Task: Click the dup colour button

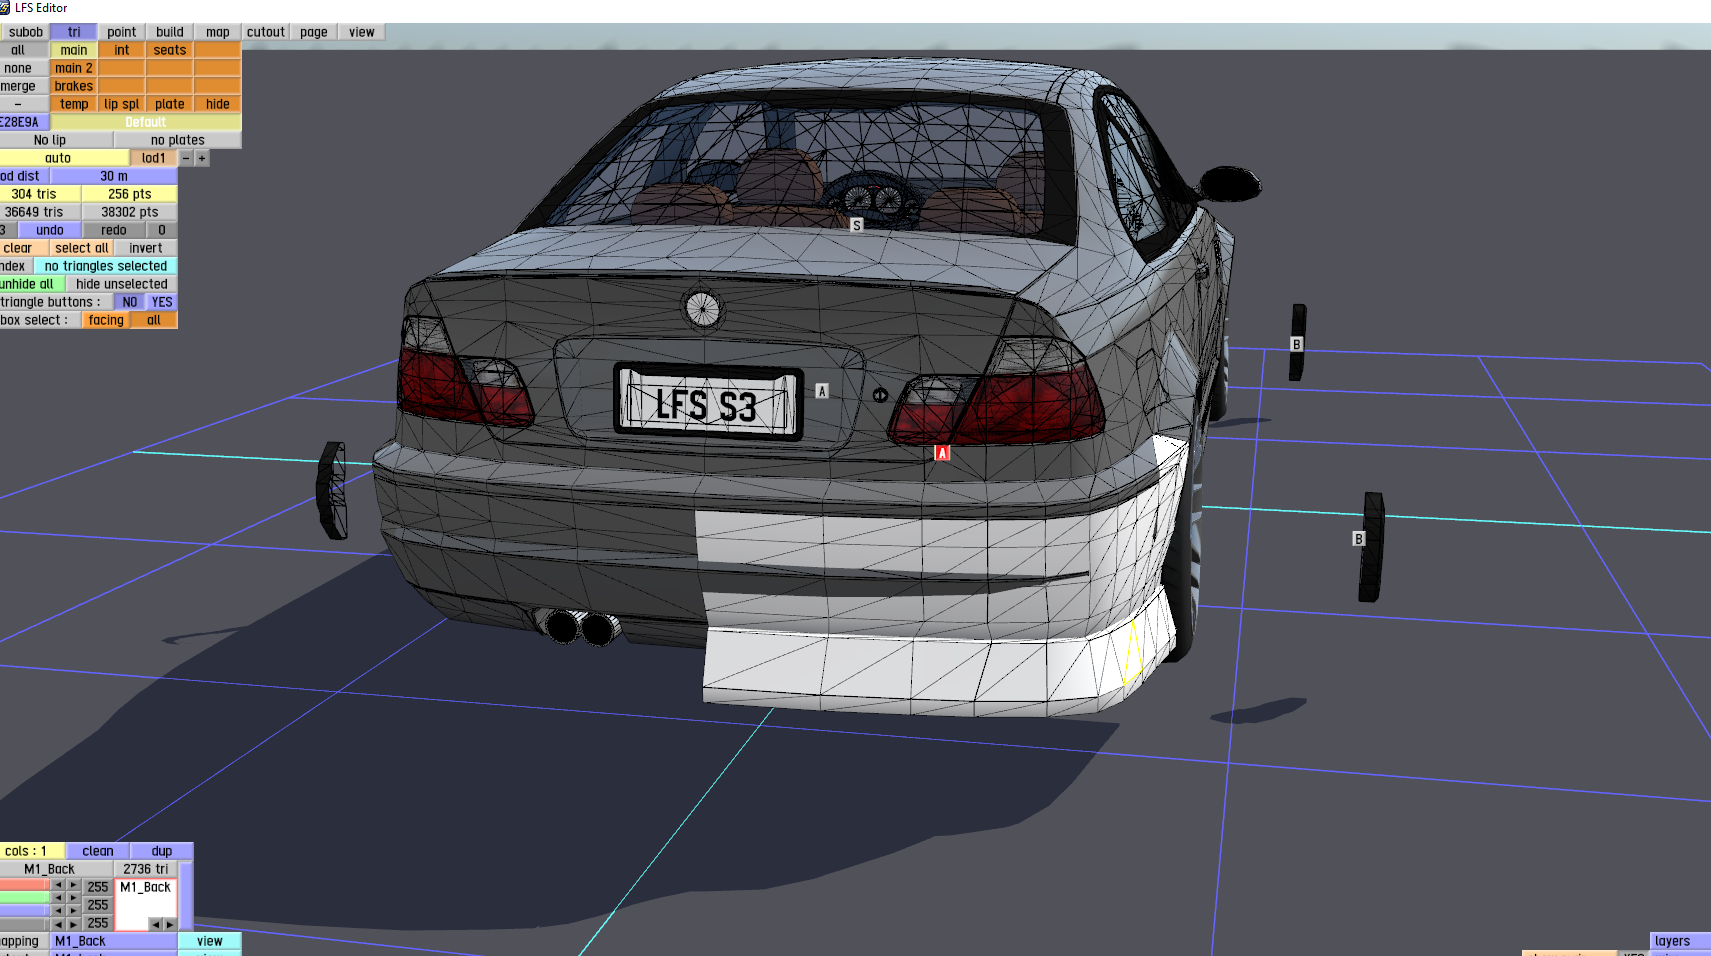Action: [x=162, y=851]
